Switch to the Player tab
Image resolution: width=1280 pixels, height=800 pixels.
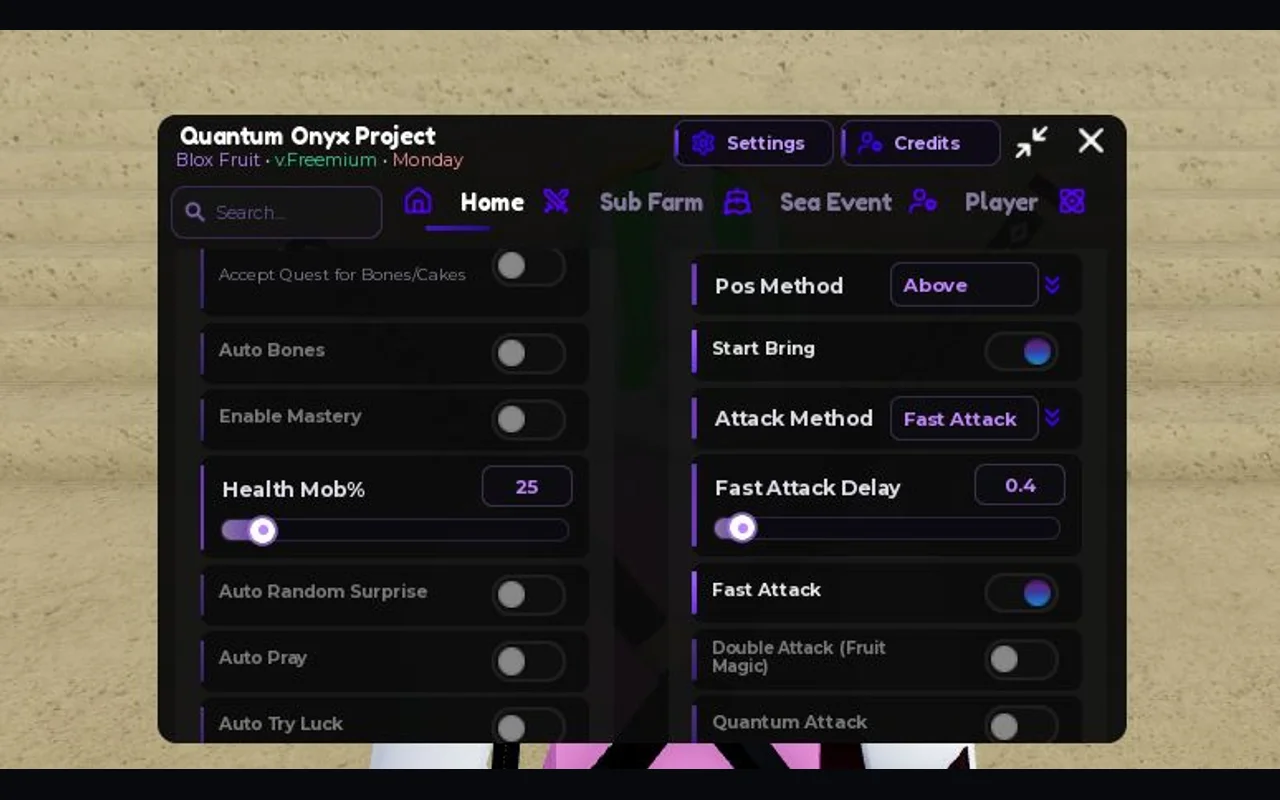pos(1001,202)
